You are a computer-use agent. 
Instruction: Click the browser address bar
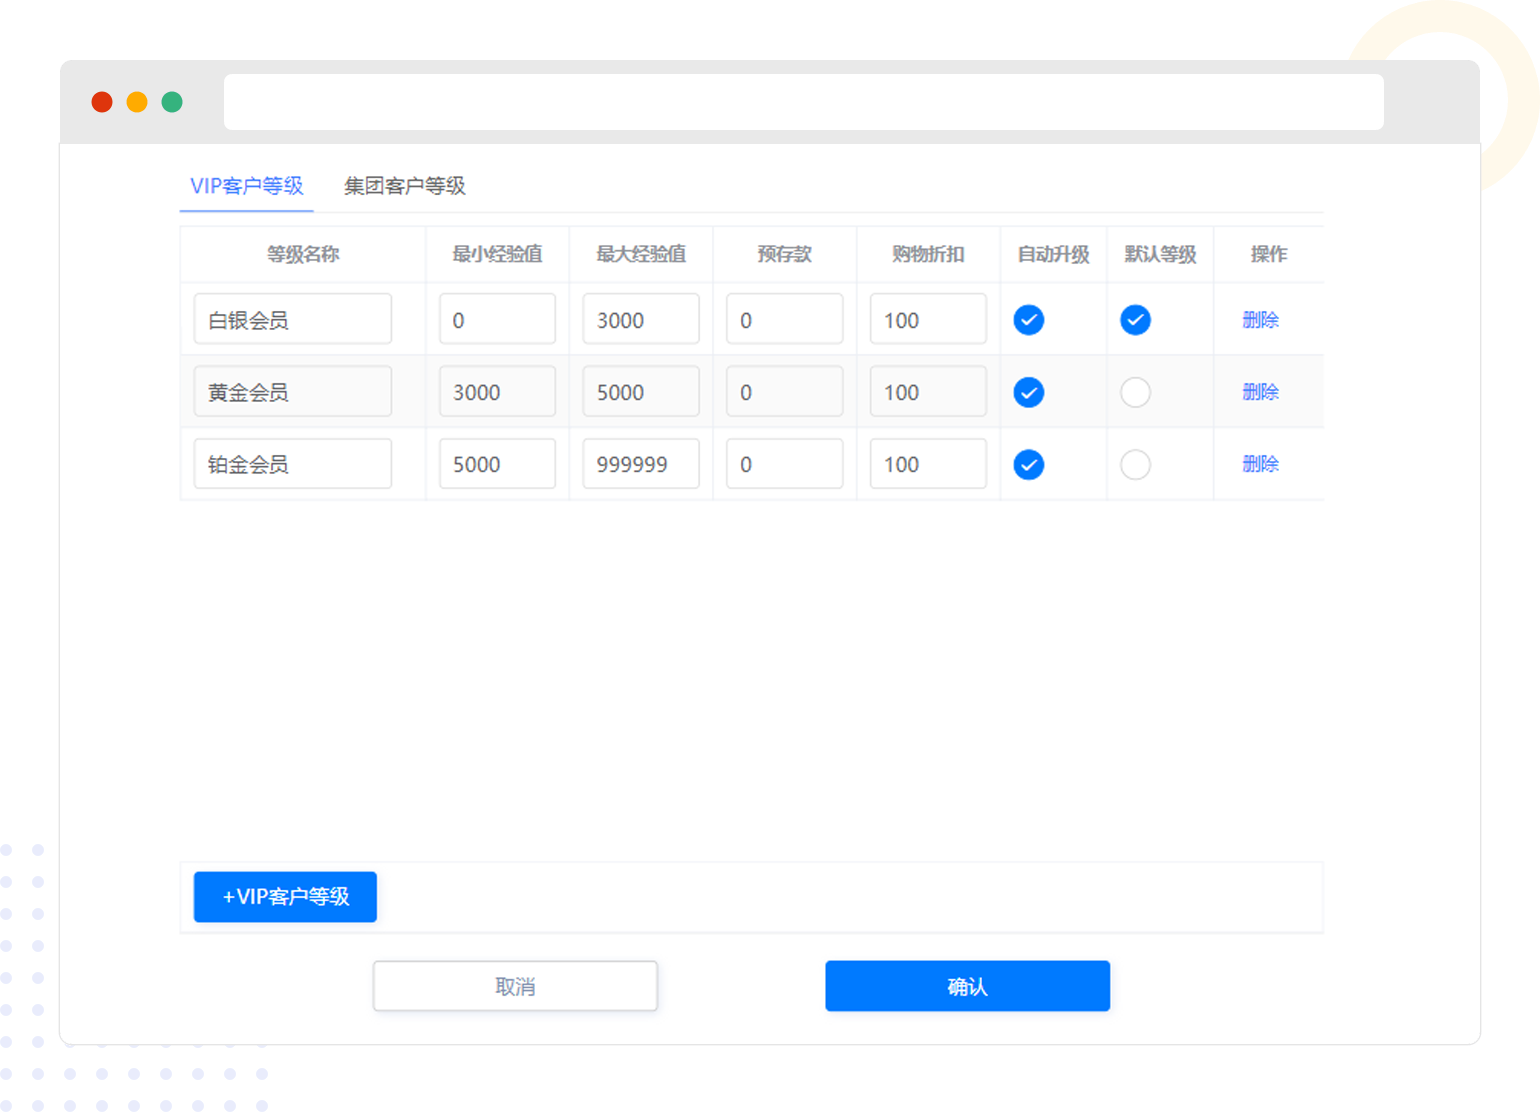pyautogui.click(x=804, y=102)
